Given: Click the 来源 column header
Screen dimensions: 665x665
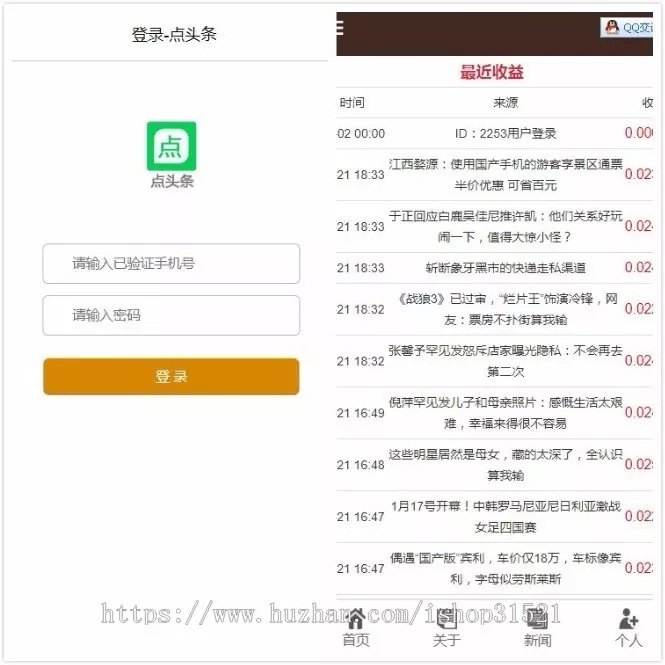Looking at the screenshot, I should pyautogui.click(x=506, y=103).
